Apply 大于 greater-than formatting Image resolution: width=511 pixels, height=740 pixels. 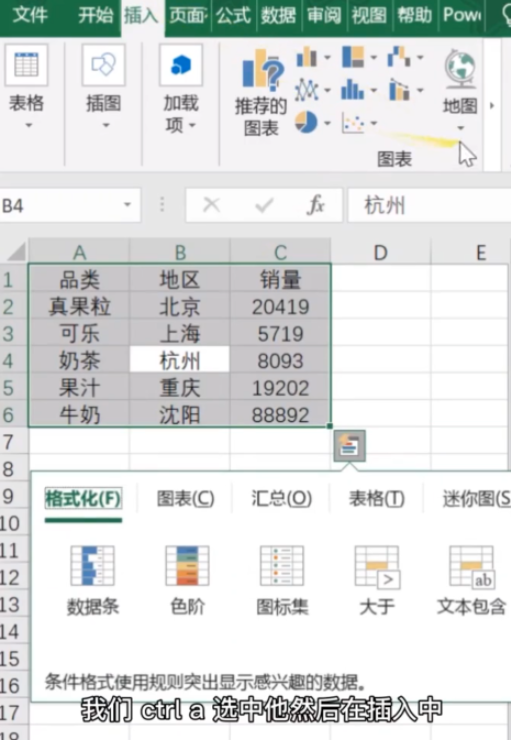point(377,580)
